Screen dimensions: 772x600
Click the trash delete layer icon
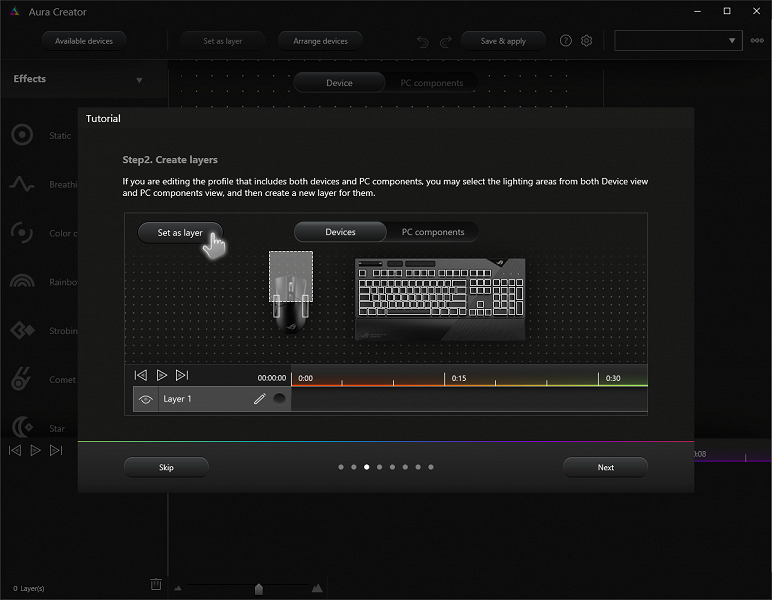coord(156,584)
